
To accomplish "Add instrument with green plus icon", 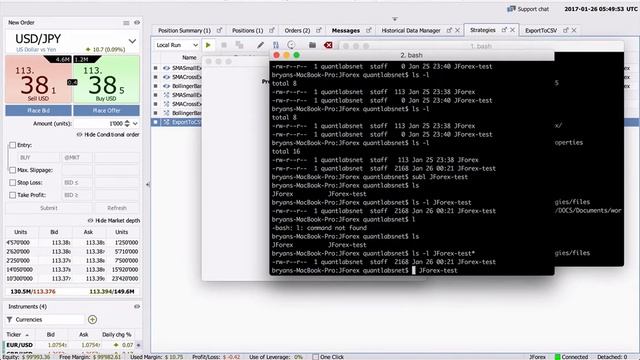I will point(92,320).
